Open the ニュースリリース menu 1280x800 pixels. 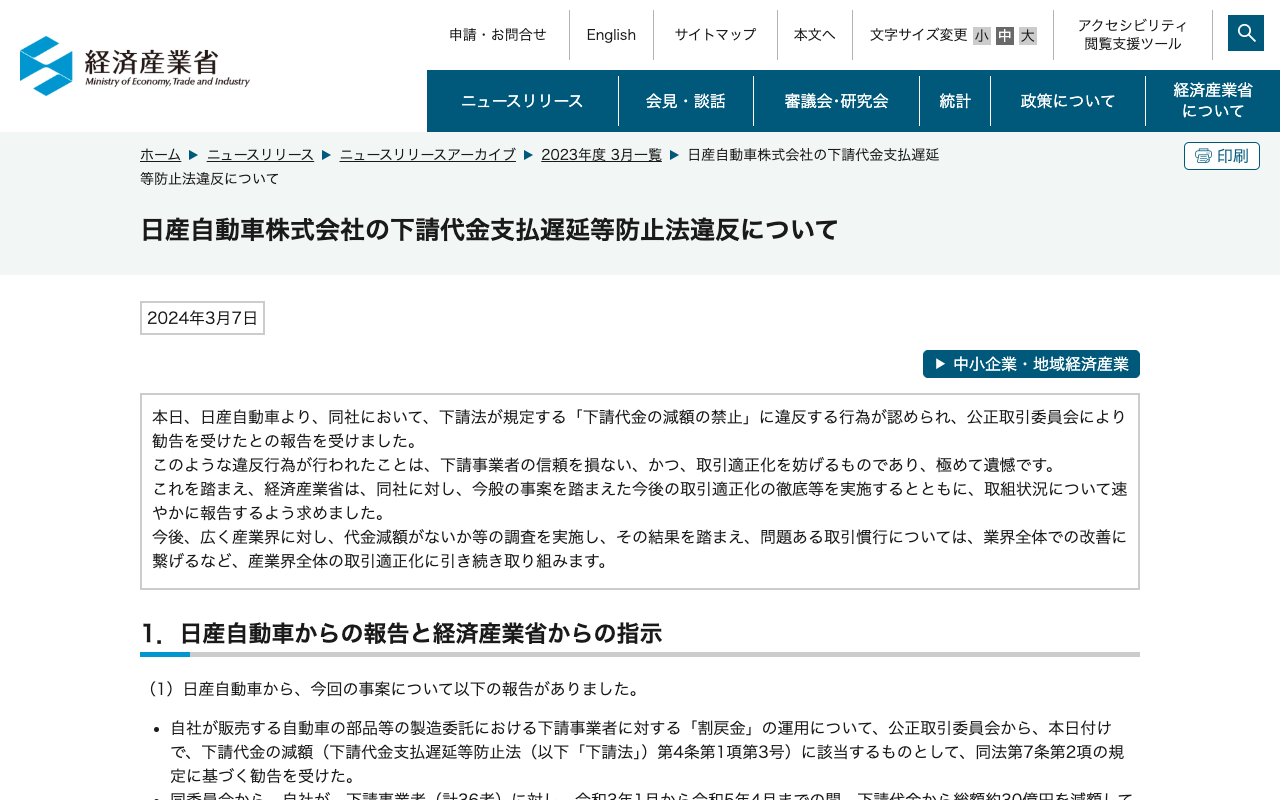click(522, 101)
